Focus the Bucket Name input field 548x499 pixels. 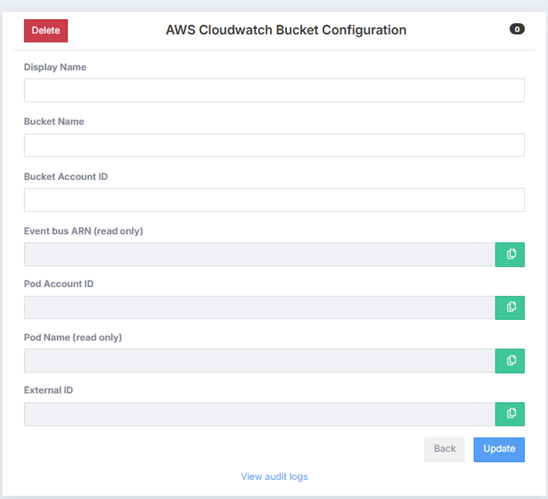(274, 145)
